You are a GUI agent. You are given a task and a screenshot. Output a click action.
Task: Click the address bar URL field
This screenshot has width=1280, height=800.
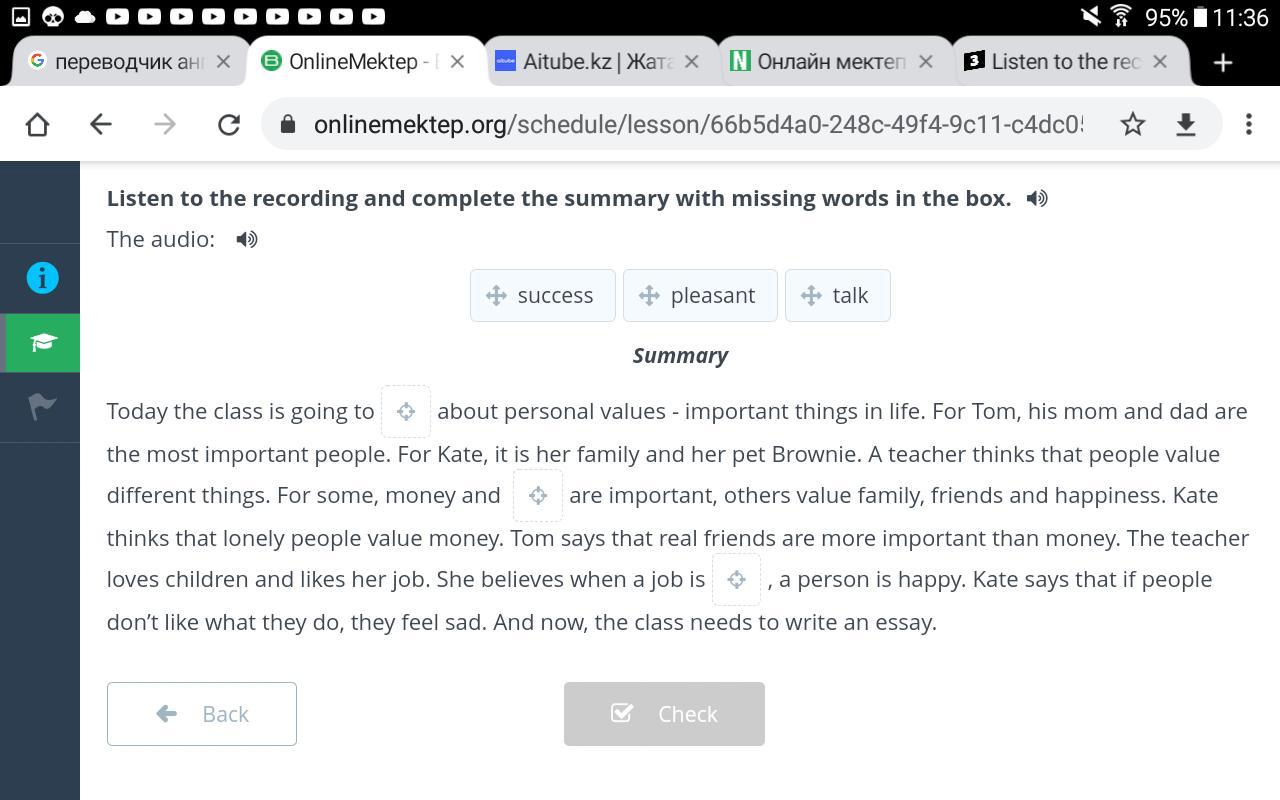coord(696,124)
